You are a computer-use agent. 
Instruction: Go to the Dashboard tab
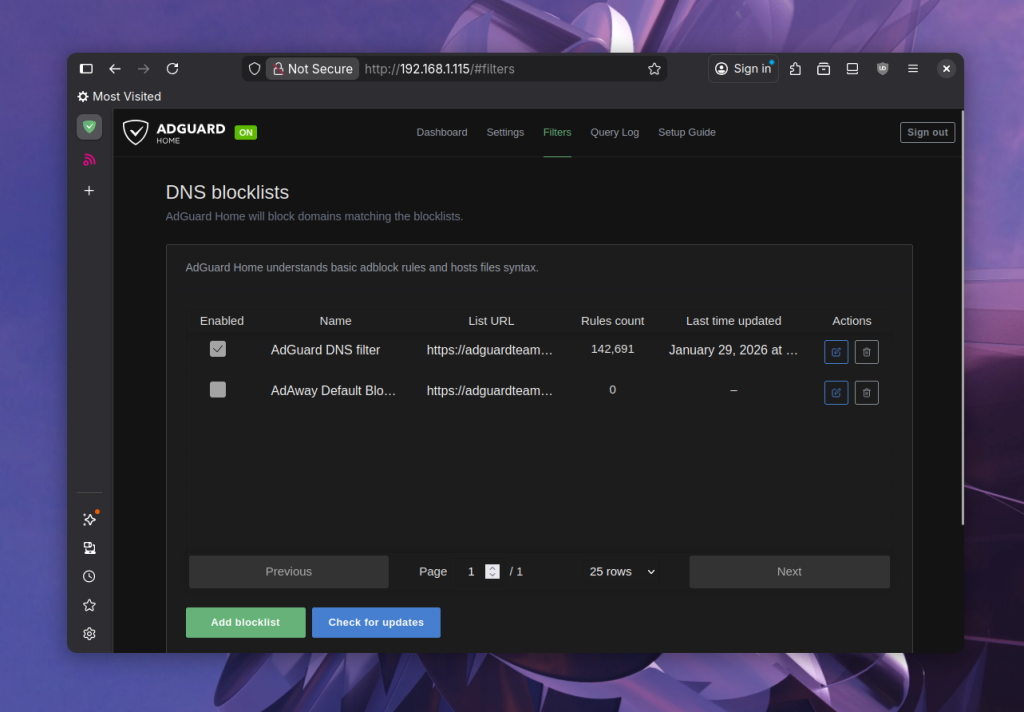click(x=442, y=132)
